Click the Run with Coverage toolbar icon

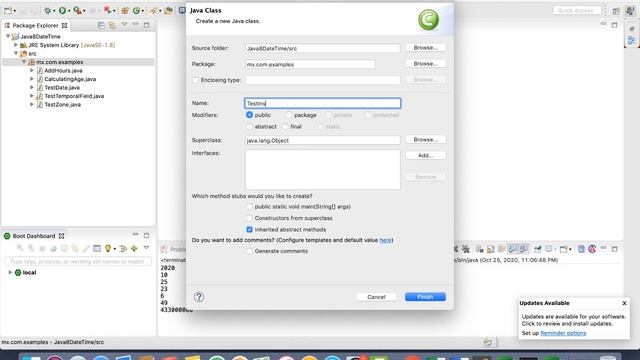click(77, 10)
